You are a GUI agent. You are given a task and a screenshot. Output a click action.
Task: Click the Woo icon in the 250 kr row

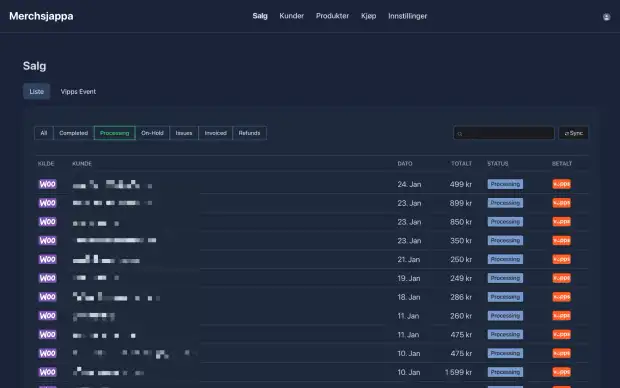pos(47,259)
